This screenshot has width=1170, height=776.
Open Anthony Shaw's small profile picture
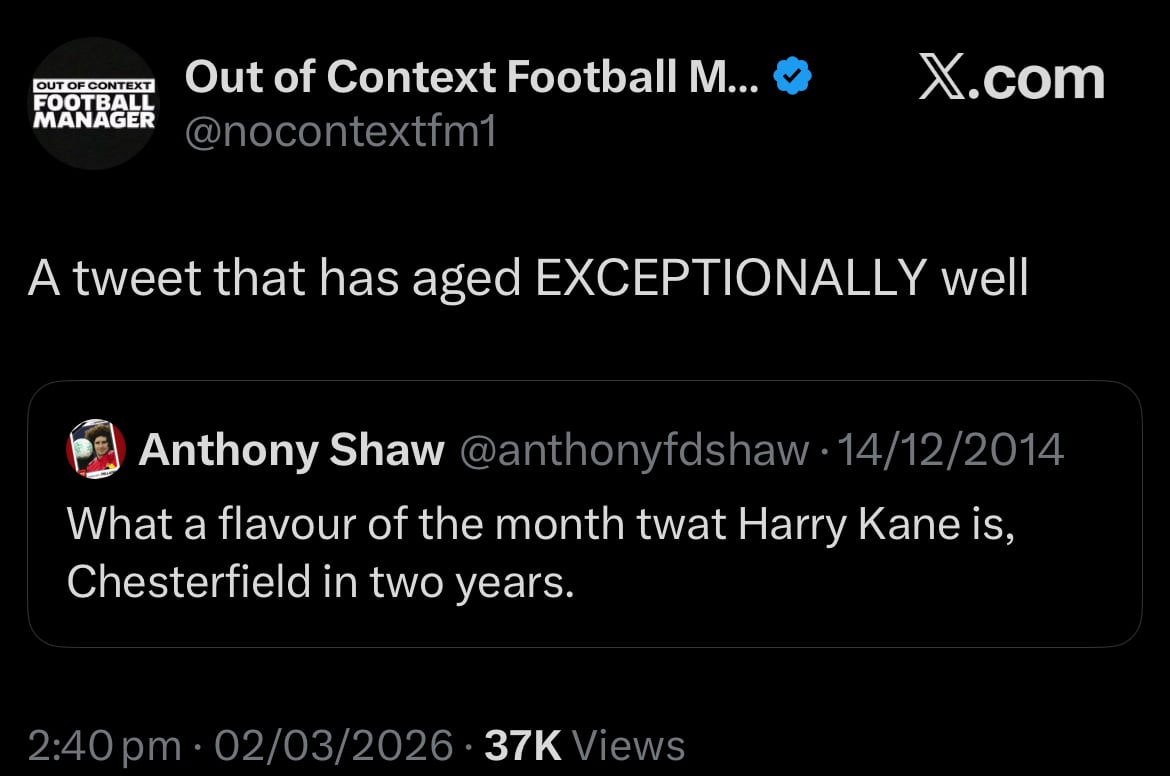point(96,449)
